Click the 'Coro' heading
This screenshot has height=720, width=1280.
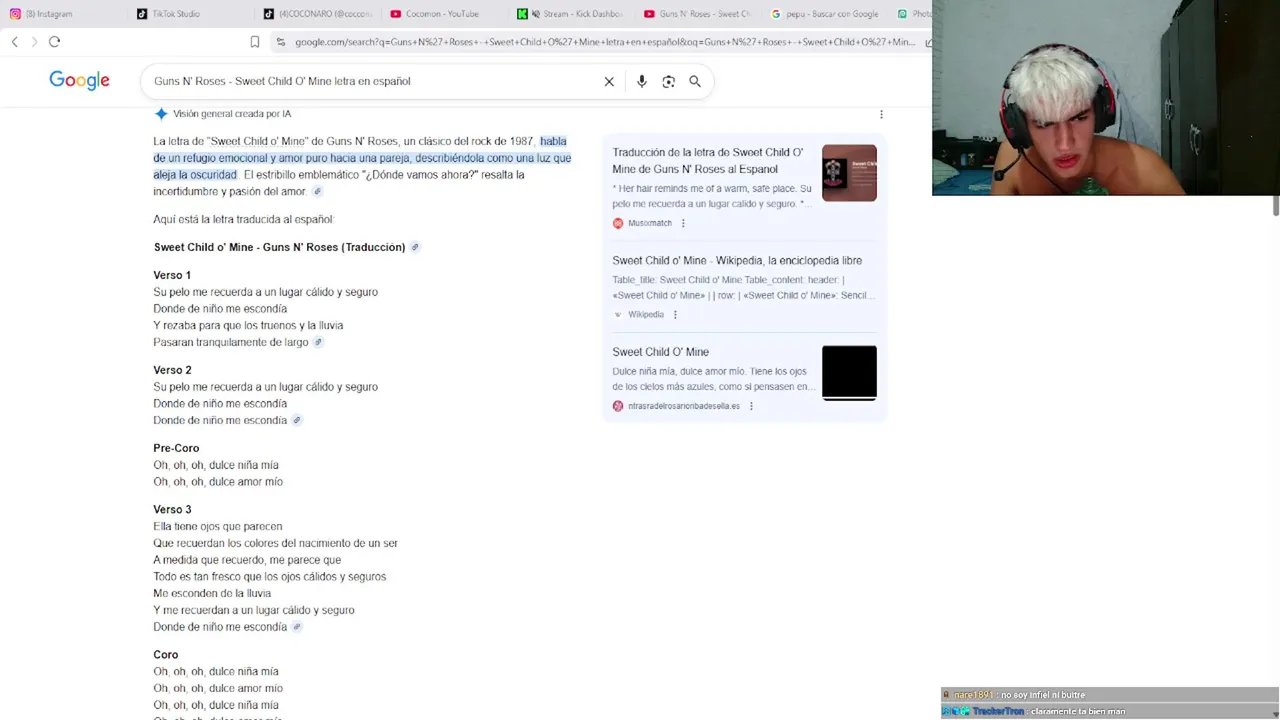(166, 655)
